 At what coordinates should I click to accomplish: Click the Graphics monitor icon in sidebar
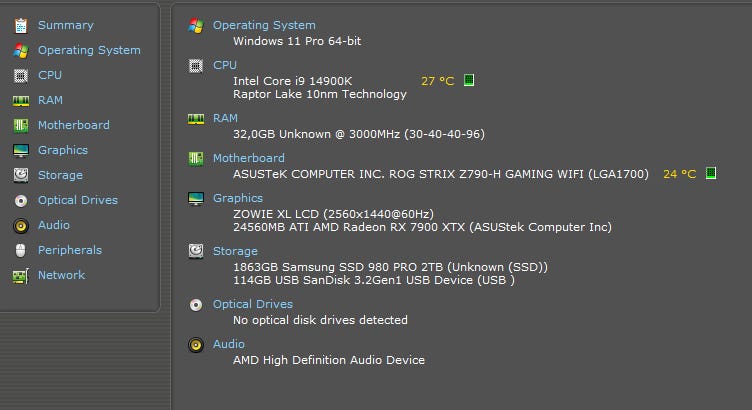pos(20,150)
